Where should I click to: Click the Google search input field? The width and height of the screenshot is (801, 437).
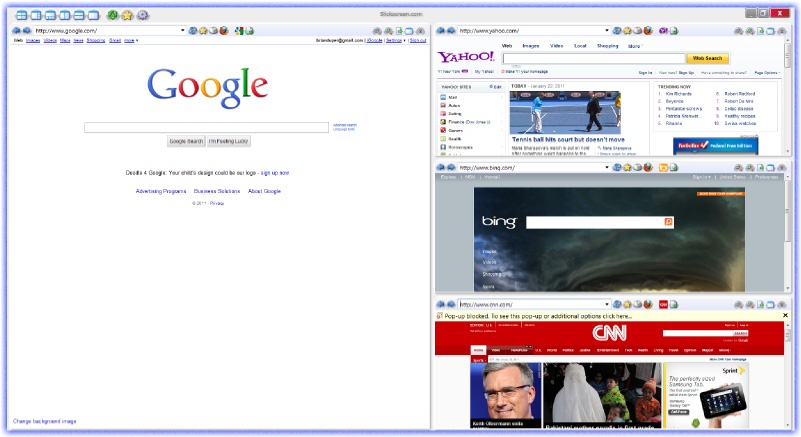(206, 127)
